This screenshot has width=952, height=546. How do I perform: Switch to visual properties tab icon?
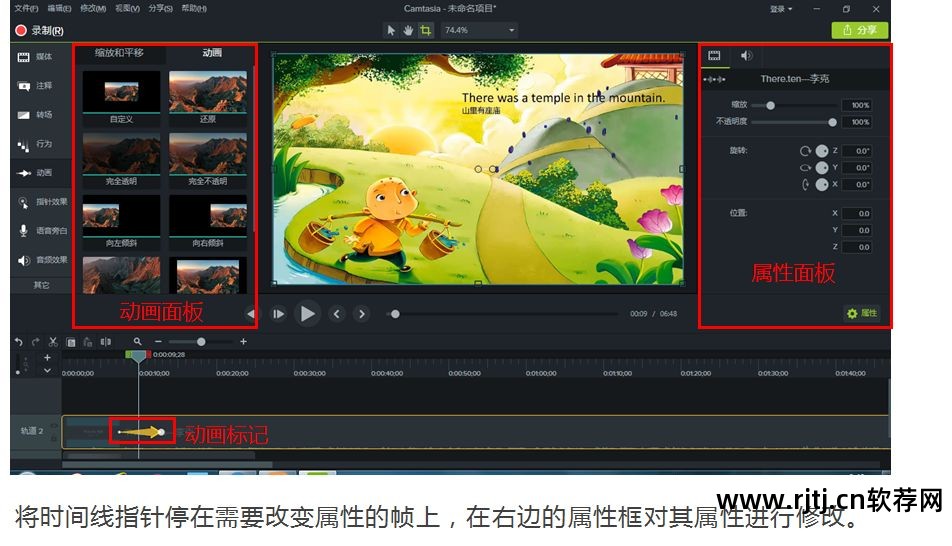(715, 56)
